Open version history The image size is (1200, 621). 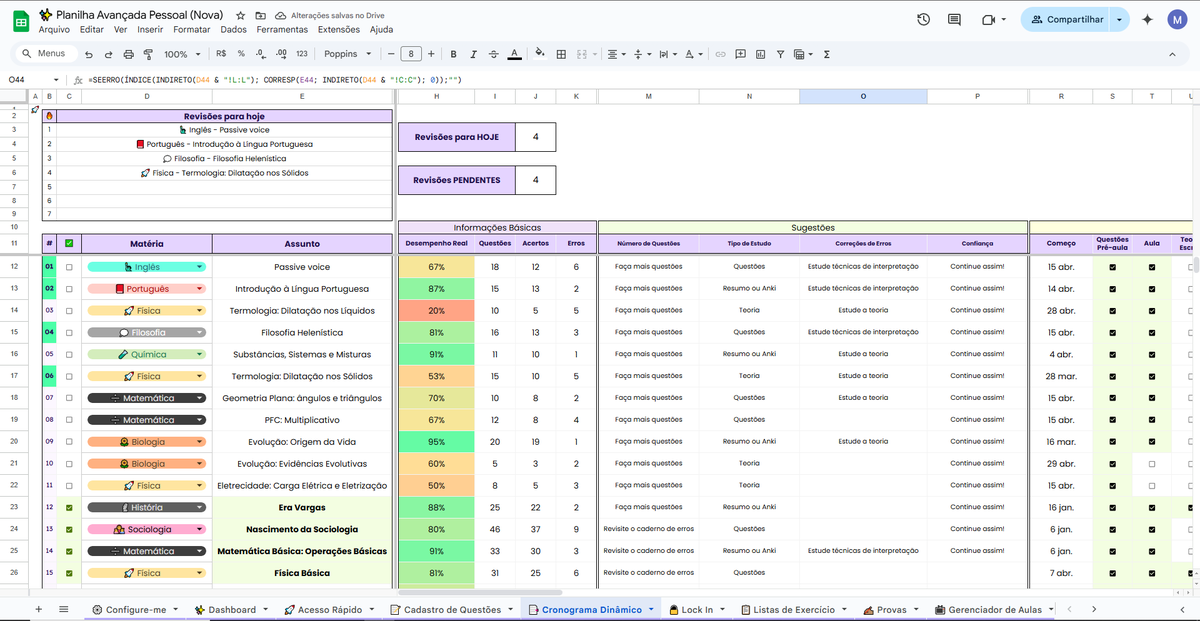point(922,18)
